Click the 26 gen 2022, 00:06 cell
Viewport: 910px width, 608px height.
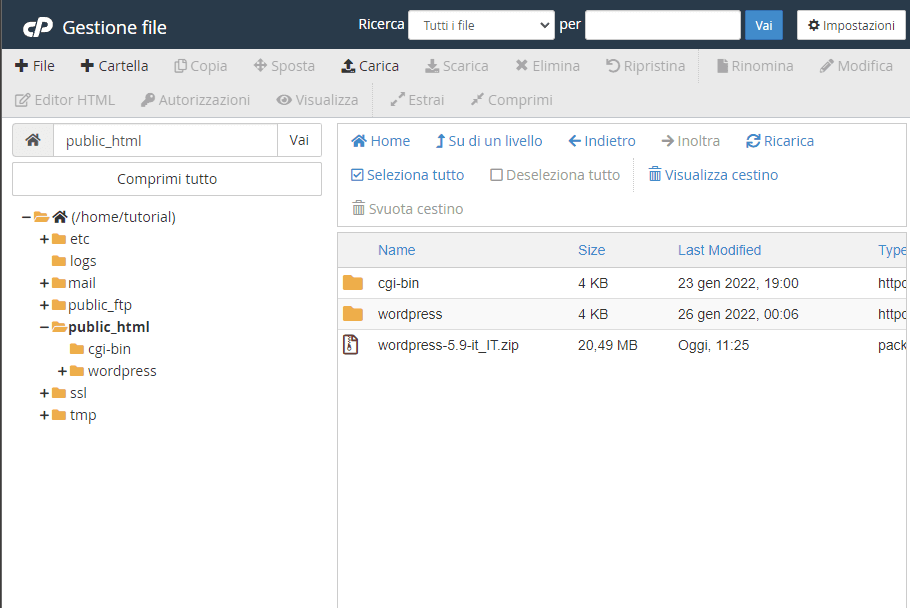pos(738,314)
